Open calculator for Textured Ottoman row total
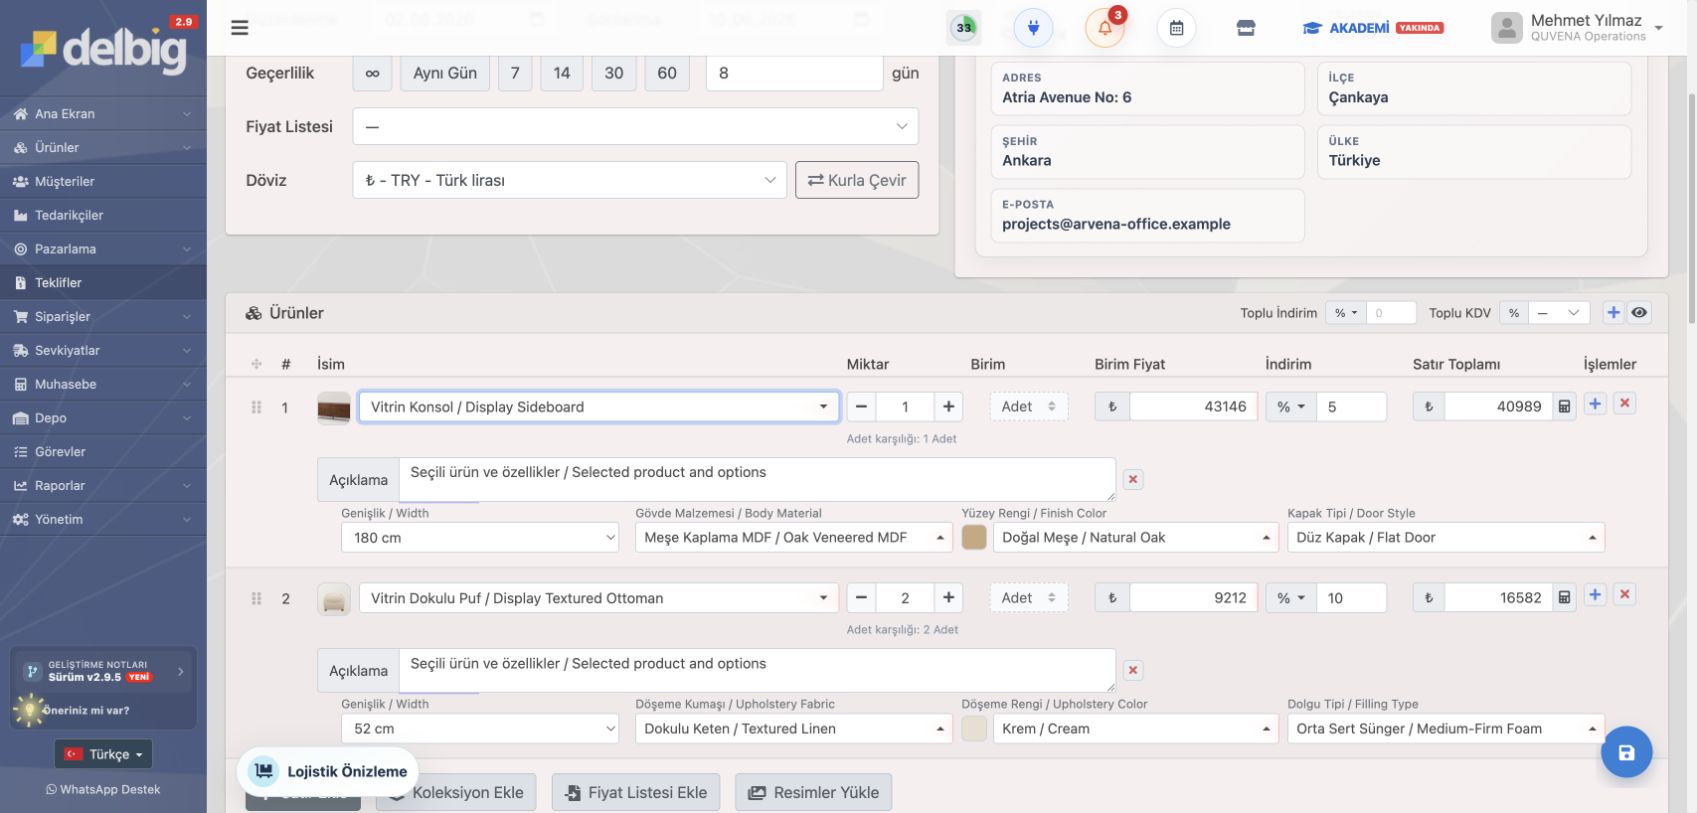This screenshot has width=1697, height=813. click(1565, 598)
